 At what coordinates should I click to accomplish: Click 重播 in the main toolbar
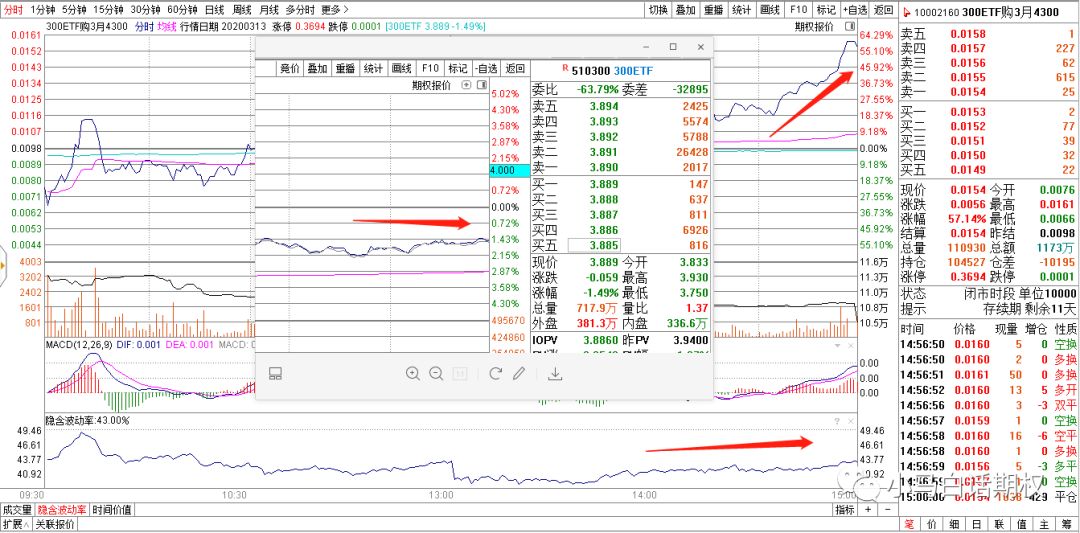714,10
